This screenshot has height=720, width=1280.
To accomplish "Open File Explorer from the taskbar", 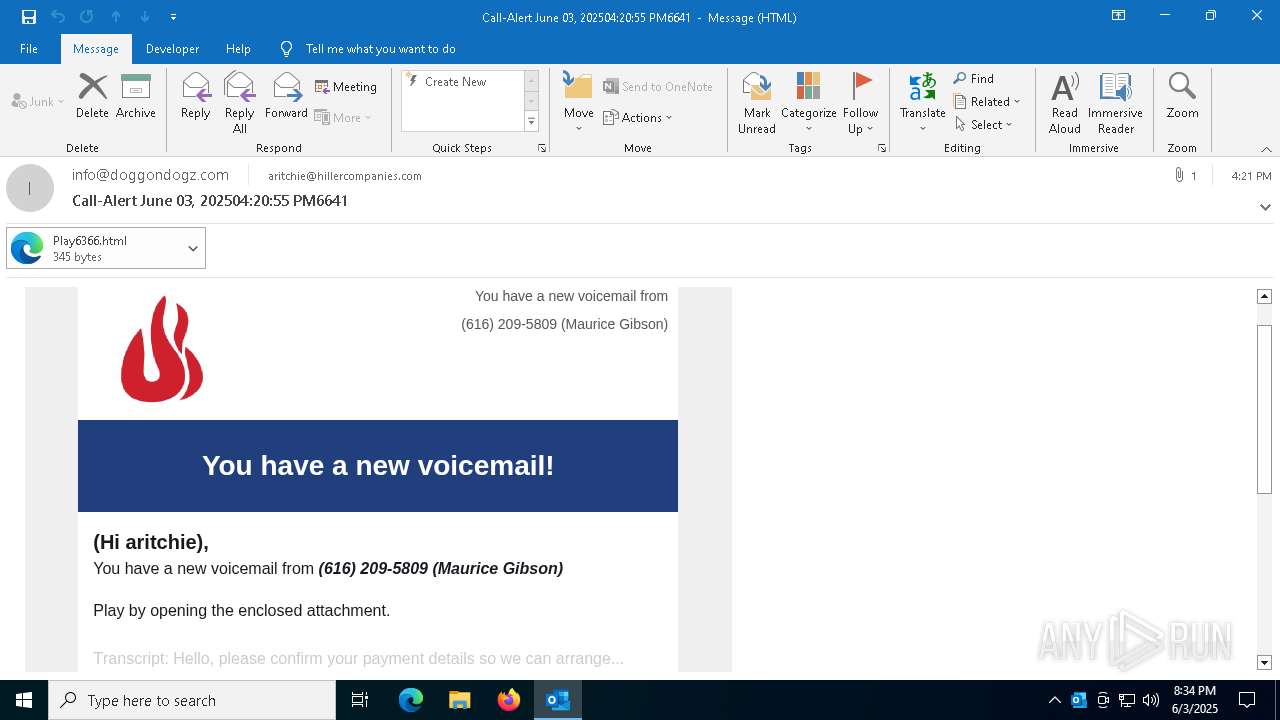I will (x=460, y=700).
